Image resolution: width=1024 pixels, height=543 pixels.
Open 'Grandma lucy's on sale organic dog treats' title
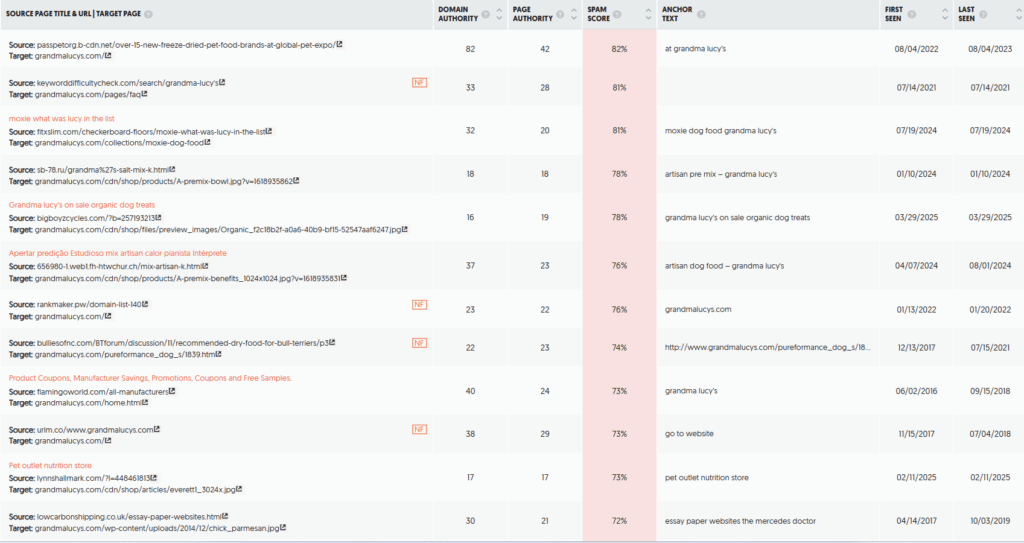(x=82, y=205)
